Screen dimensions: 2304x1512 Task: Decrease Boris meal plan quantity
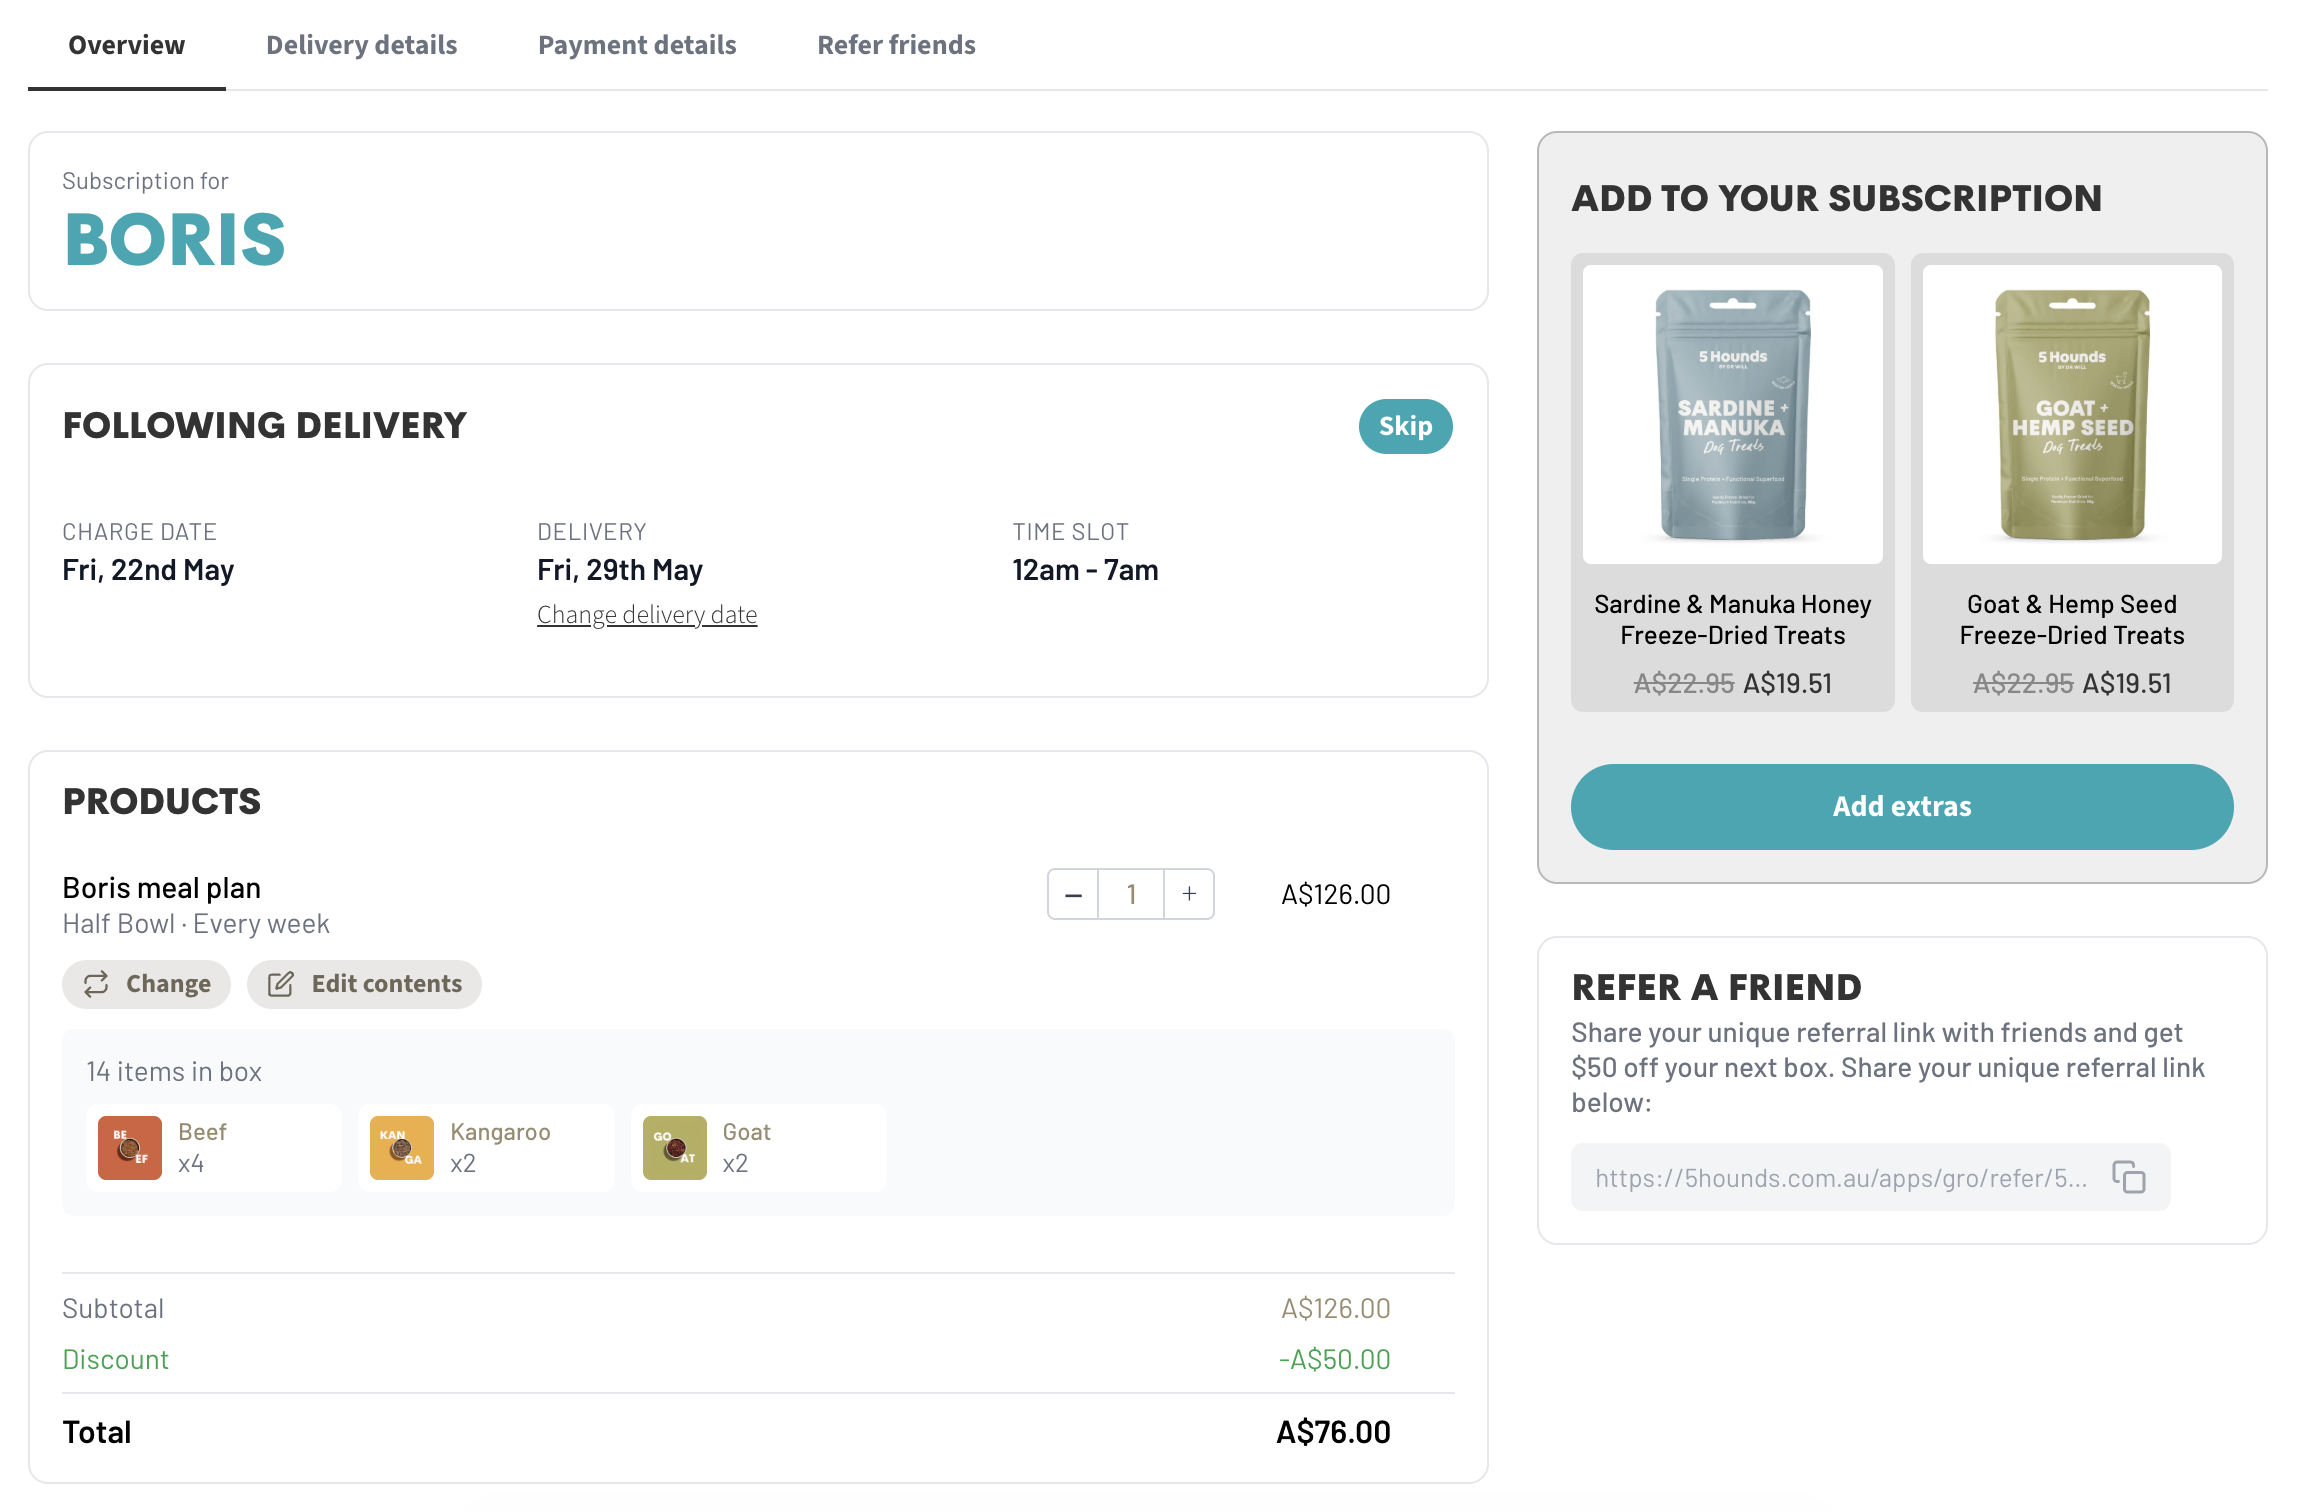1073,894
